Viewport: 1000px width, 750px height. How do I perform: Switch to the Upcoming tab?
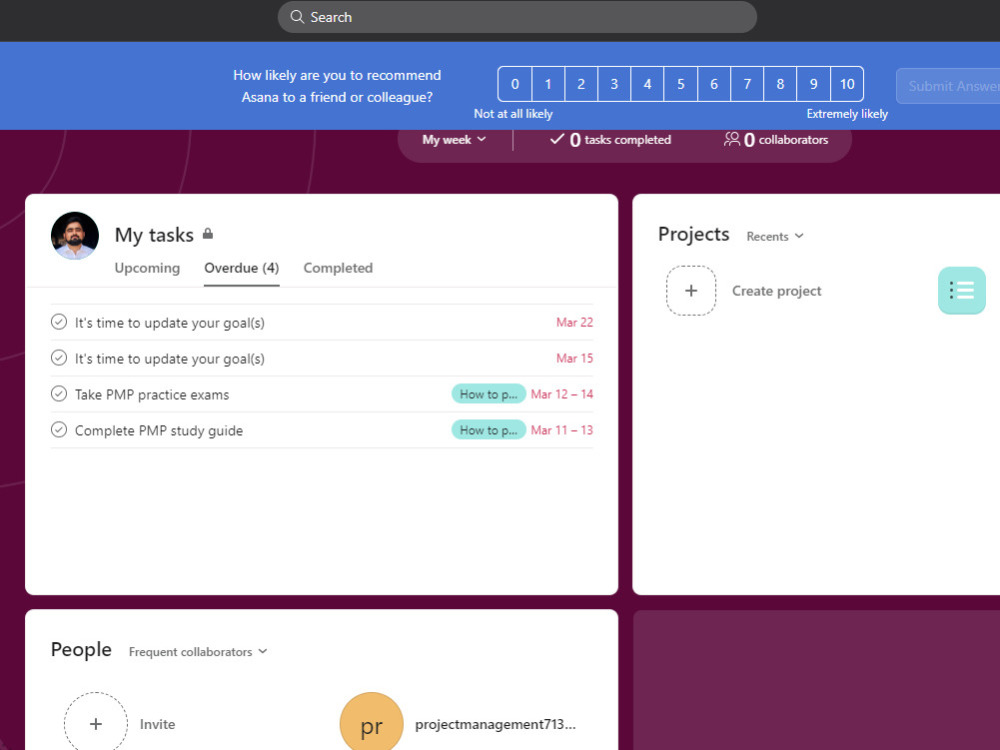coord(147,268)
